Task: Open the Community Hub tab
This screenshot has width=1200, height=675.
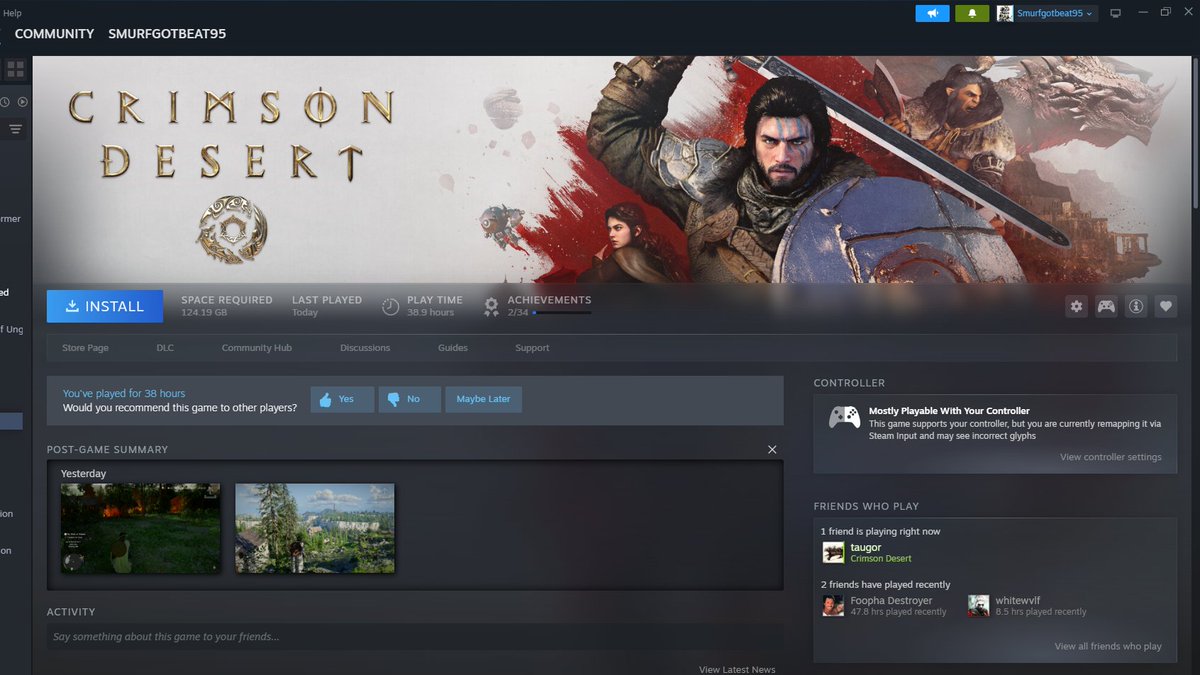Action: pyautogui.click(x=257, y=348)
